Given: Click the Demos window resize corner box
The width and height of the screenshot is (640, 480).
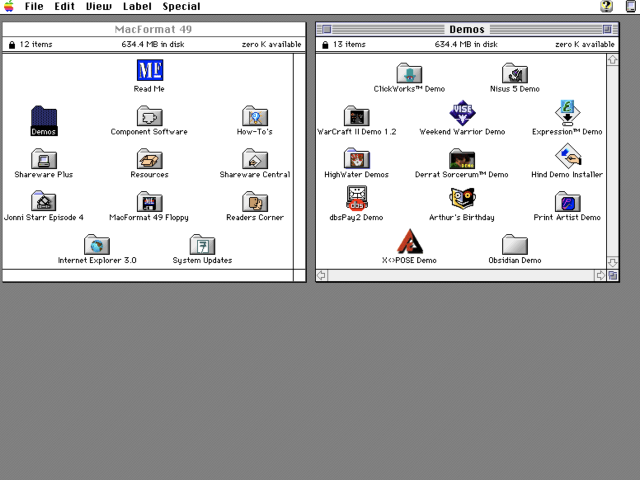Looking at the screenshot, I should 613,276.
